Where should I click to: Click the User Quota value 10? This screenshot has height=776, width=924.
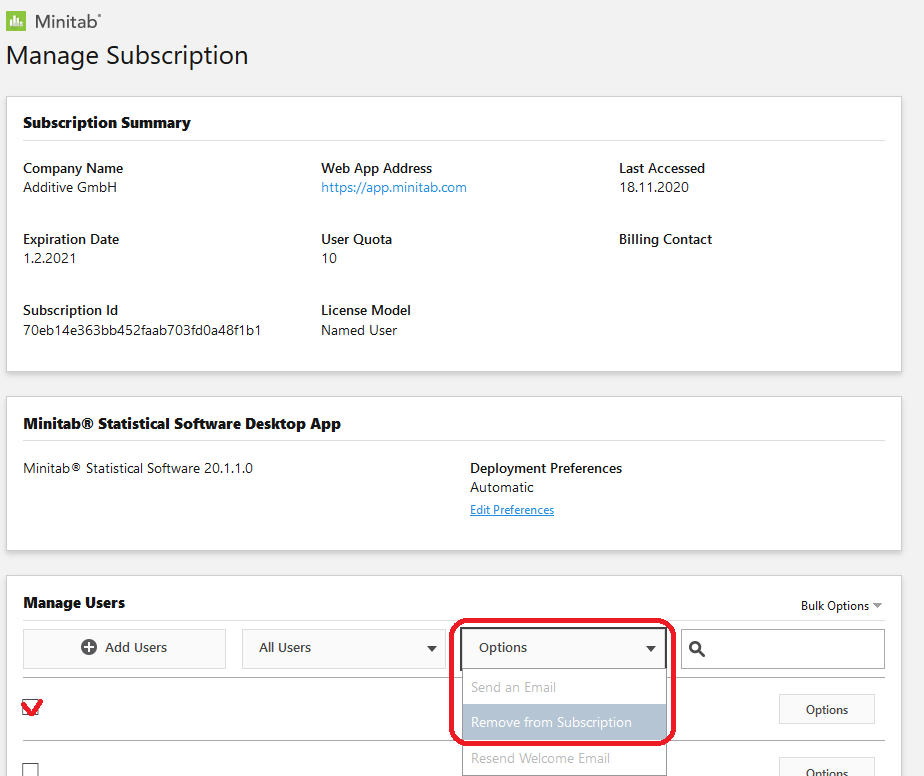tap(329, 258)
